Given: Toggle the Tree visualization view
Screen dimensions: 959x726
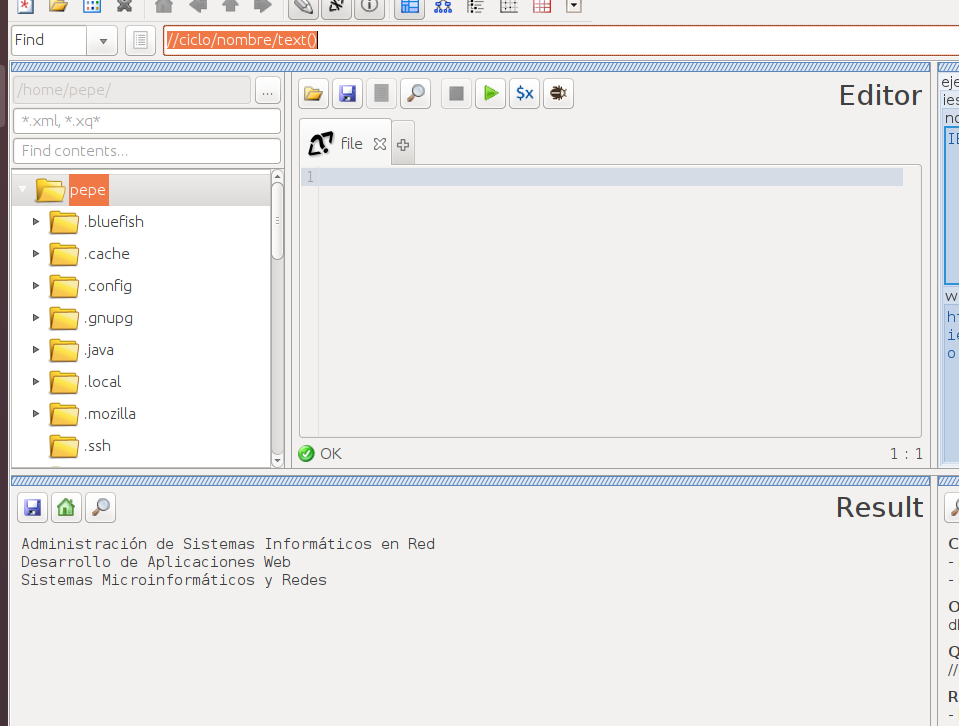Looking at the screenshot, I should point(443,7).
